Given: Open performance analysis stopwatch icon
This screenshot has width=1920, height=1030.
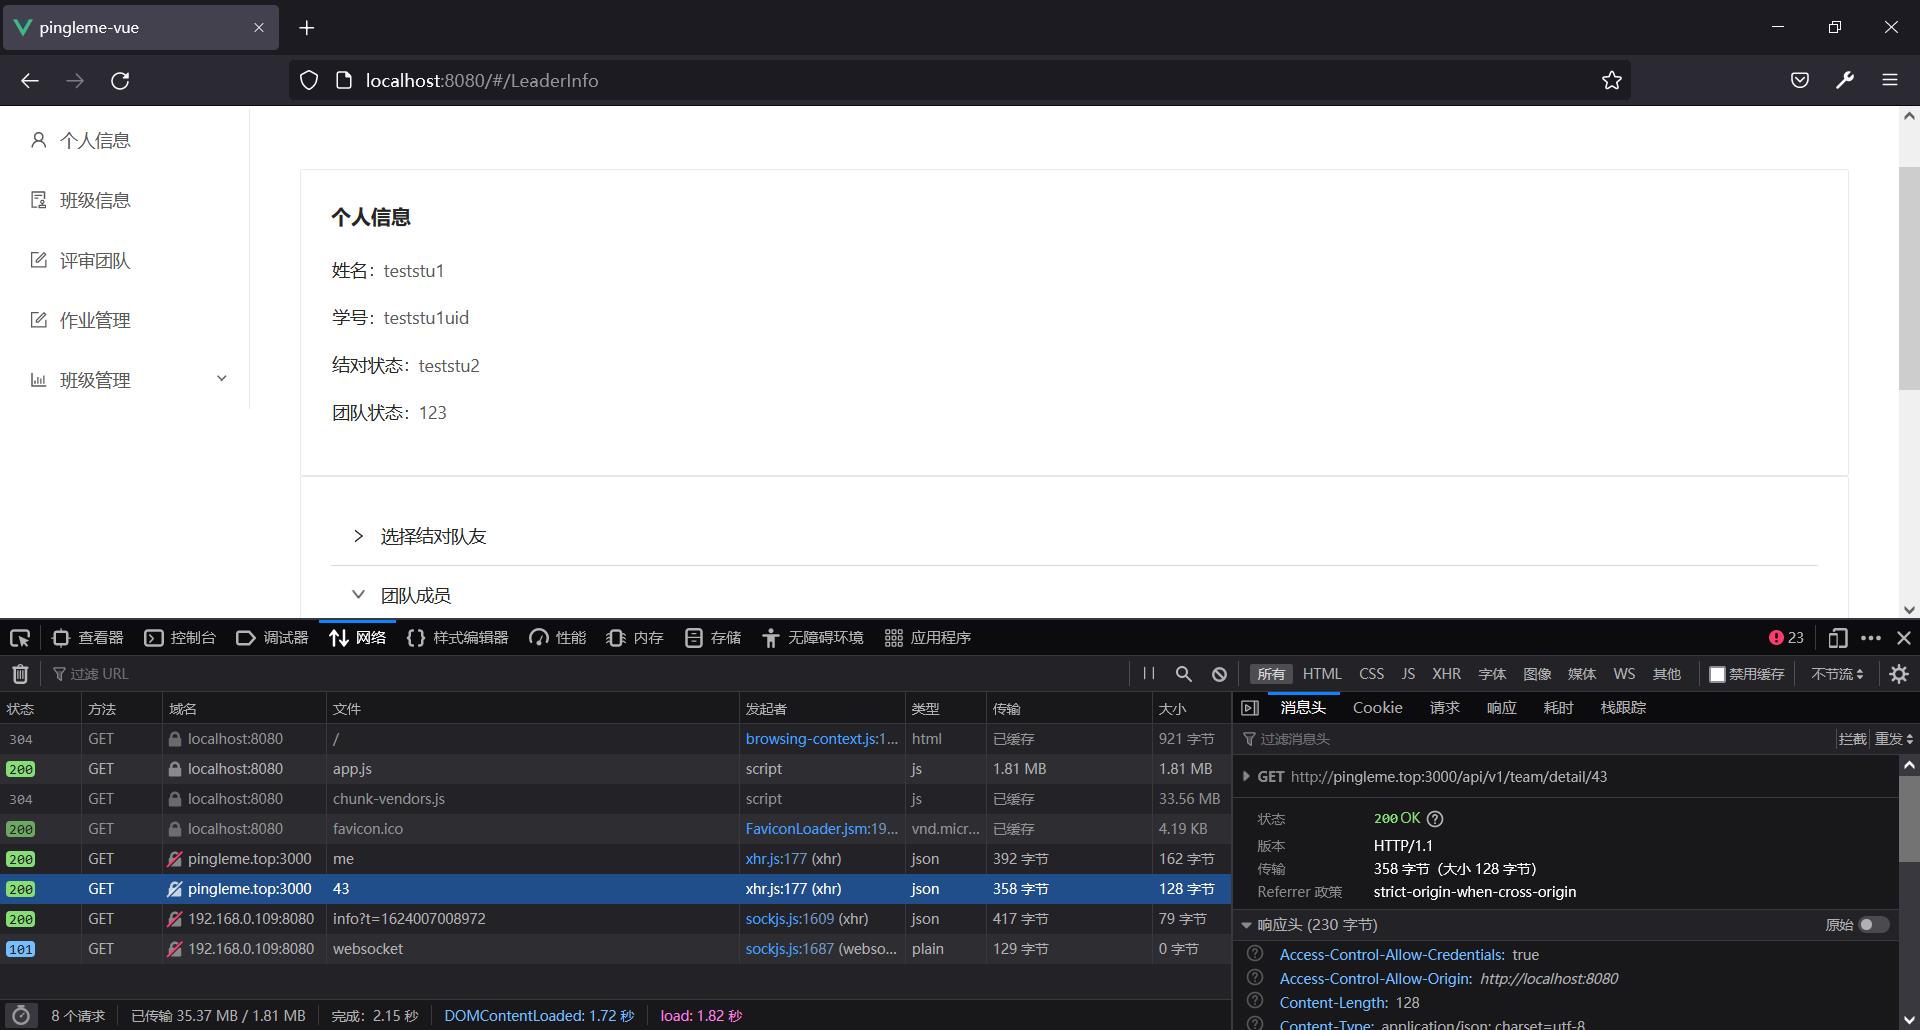Looking at the screenshot, I should coord(21,1015).
